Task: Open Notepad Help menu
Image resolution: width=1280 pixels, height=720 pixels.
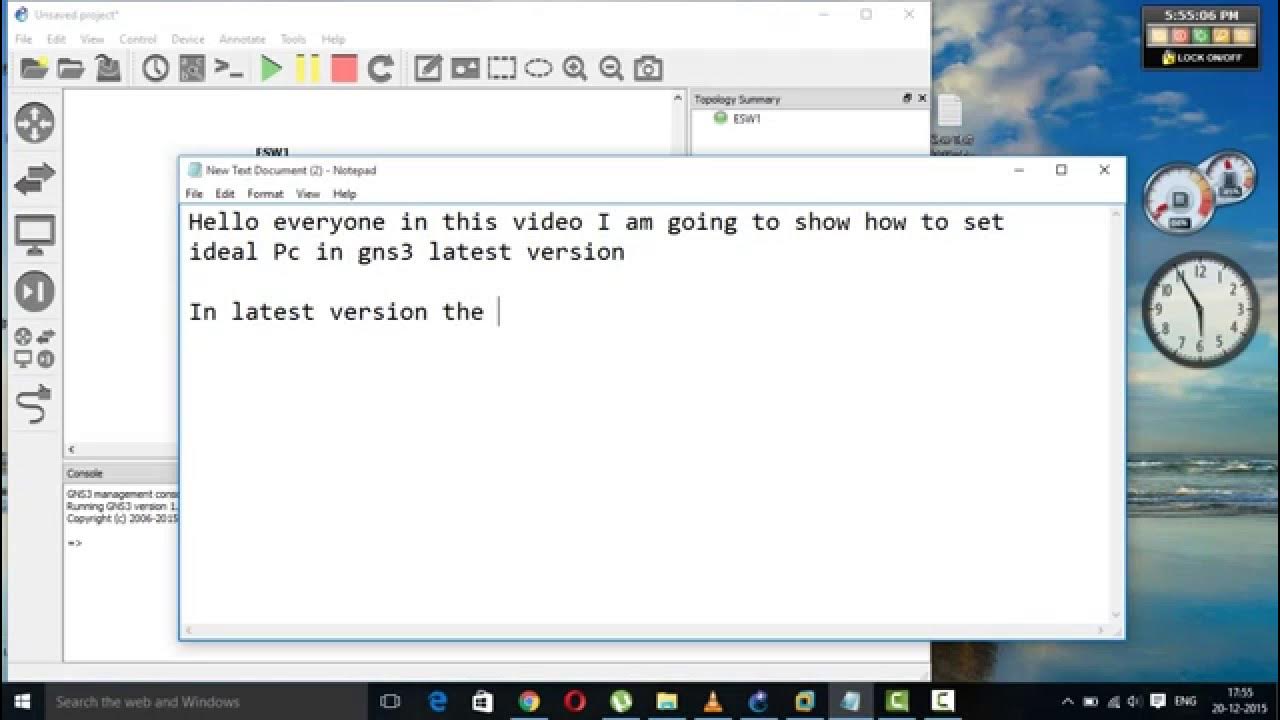Action: pyautogui.click(x=344, y=194)
